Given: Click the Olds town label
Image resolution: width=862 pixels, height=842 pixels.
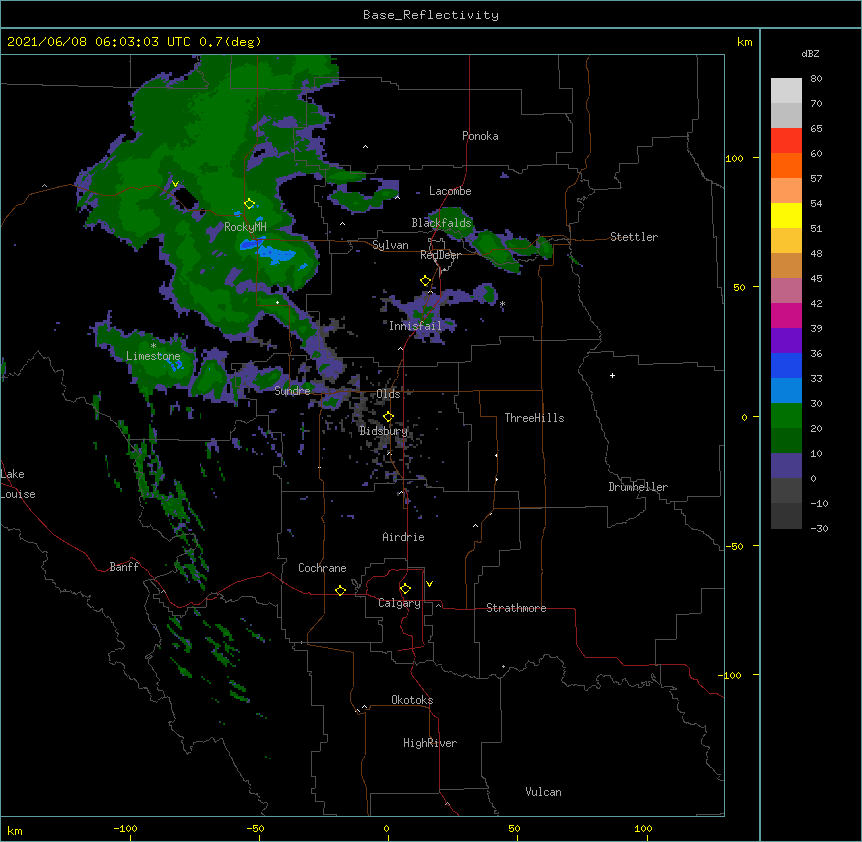Looking at the screenshot, I should tap(388, 394).
